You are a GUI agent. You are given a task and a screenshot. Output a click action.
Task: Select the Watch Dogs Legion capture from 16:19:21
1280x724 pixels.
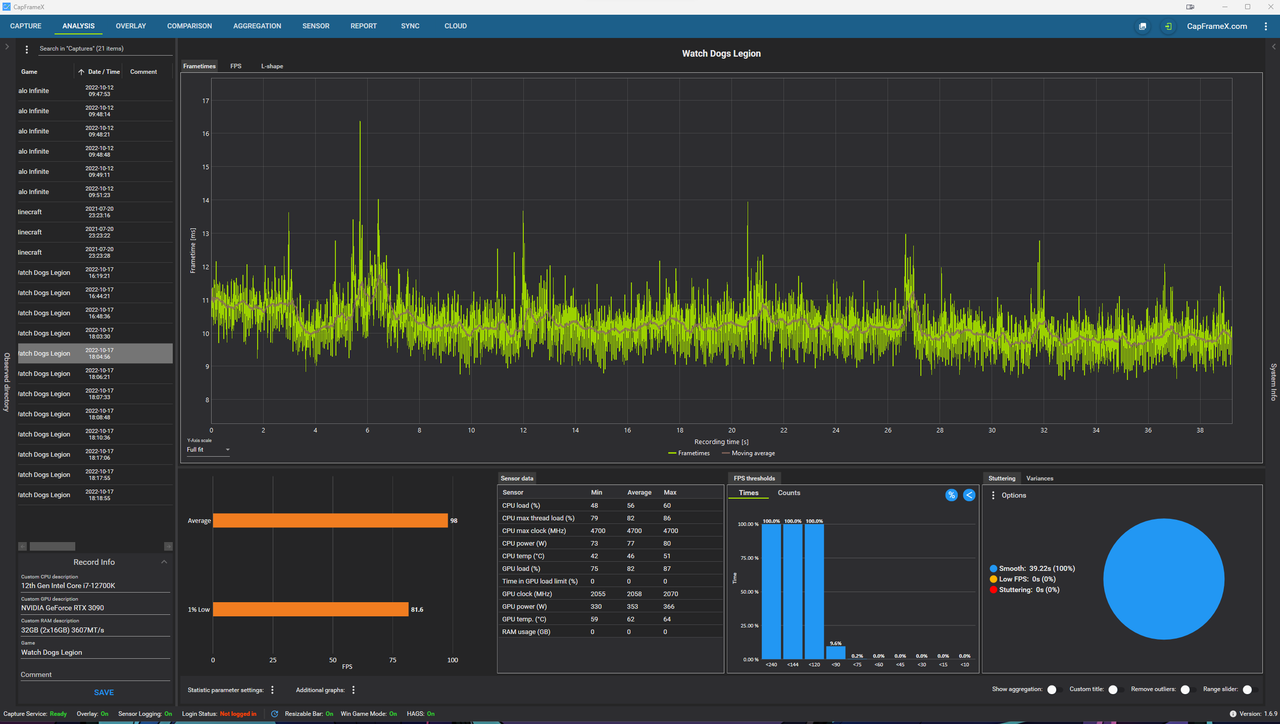click(95, 273)
